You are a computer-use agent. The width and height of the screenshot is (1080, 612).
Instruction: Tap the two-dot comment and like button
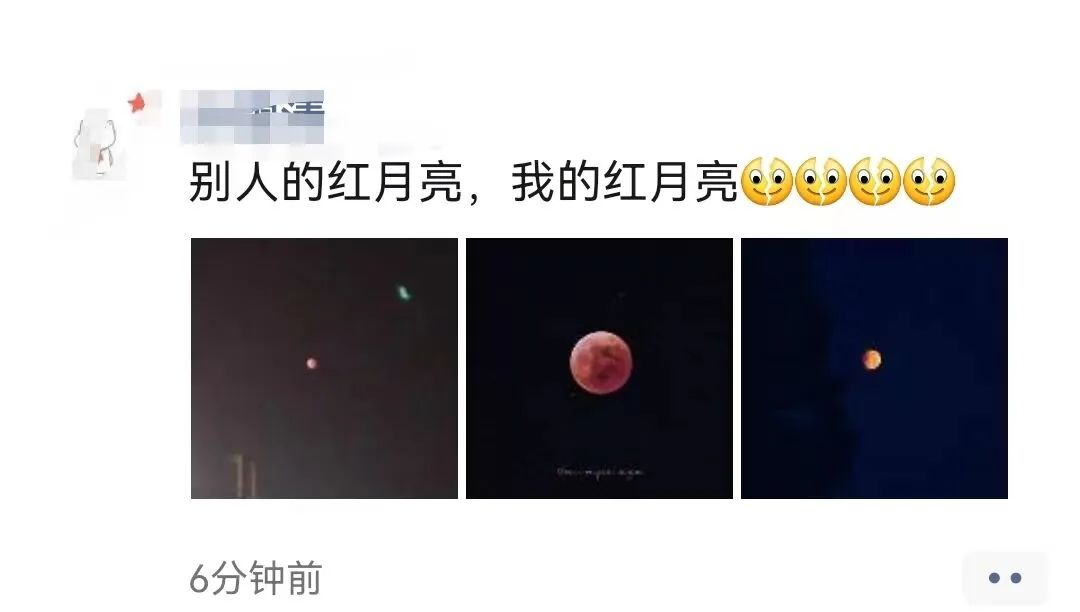[x=1005, y=578]
